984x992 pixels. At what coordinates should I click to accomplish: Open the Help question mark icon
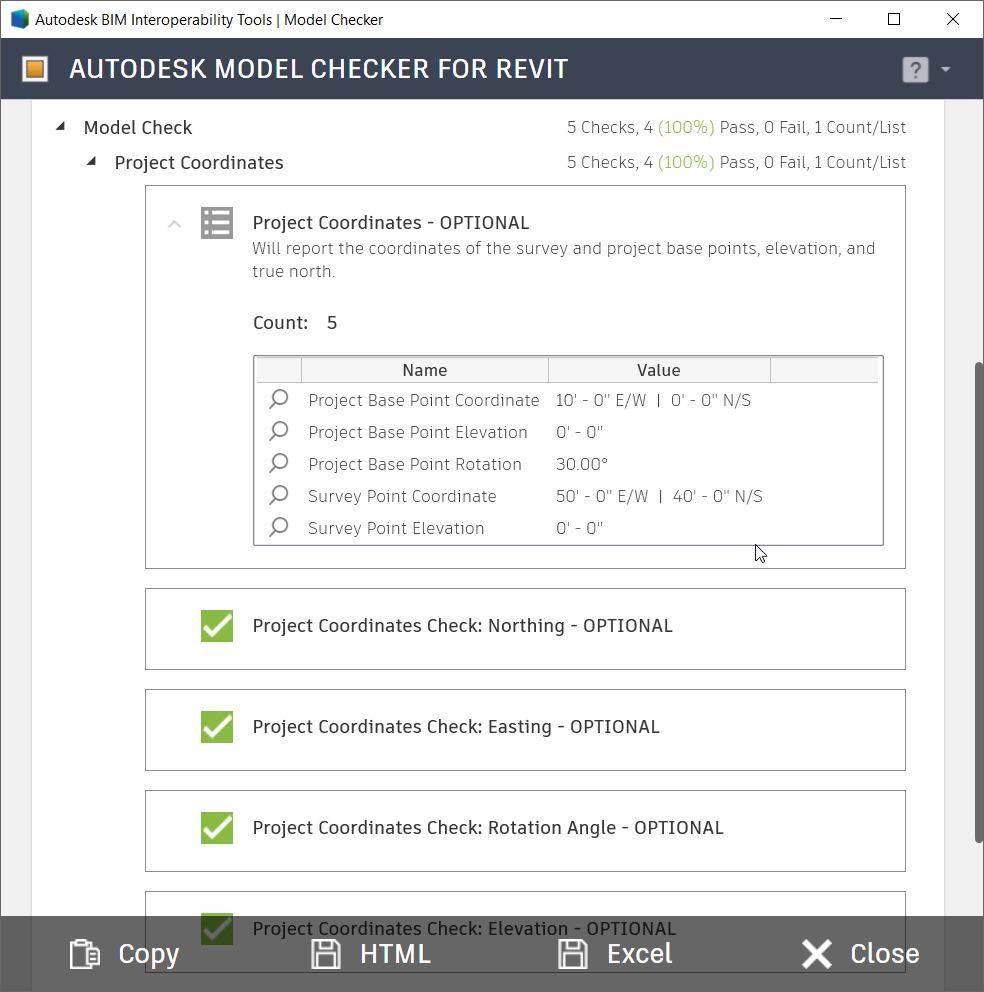pyautogui.click(x=914, y=69)
